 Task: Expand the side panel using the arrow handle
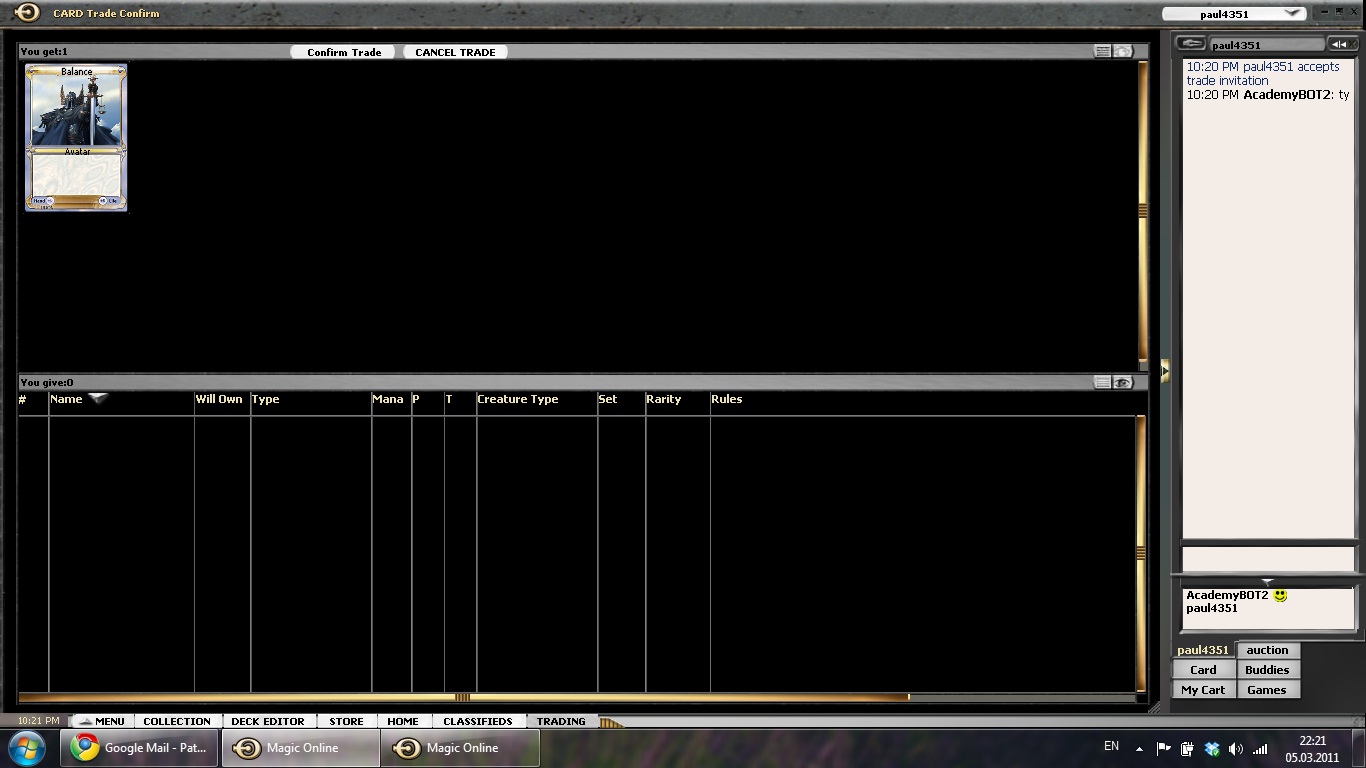coord(1164,371)
